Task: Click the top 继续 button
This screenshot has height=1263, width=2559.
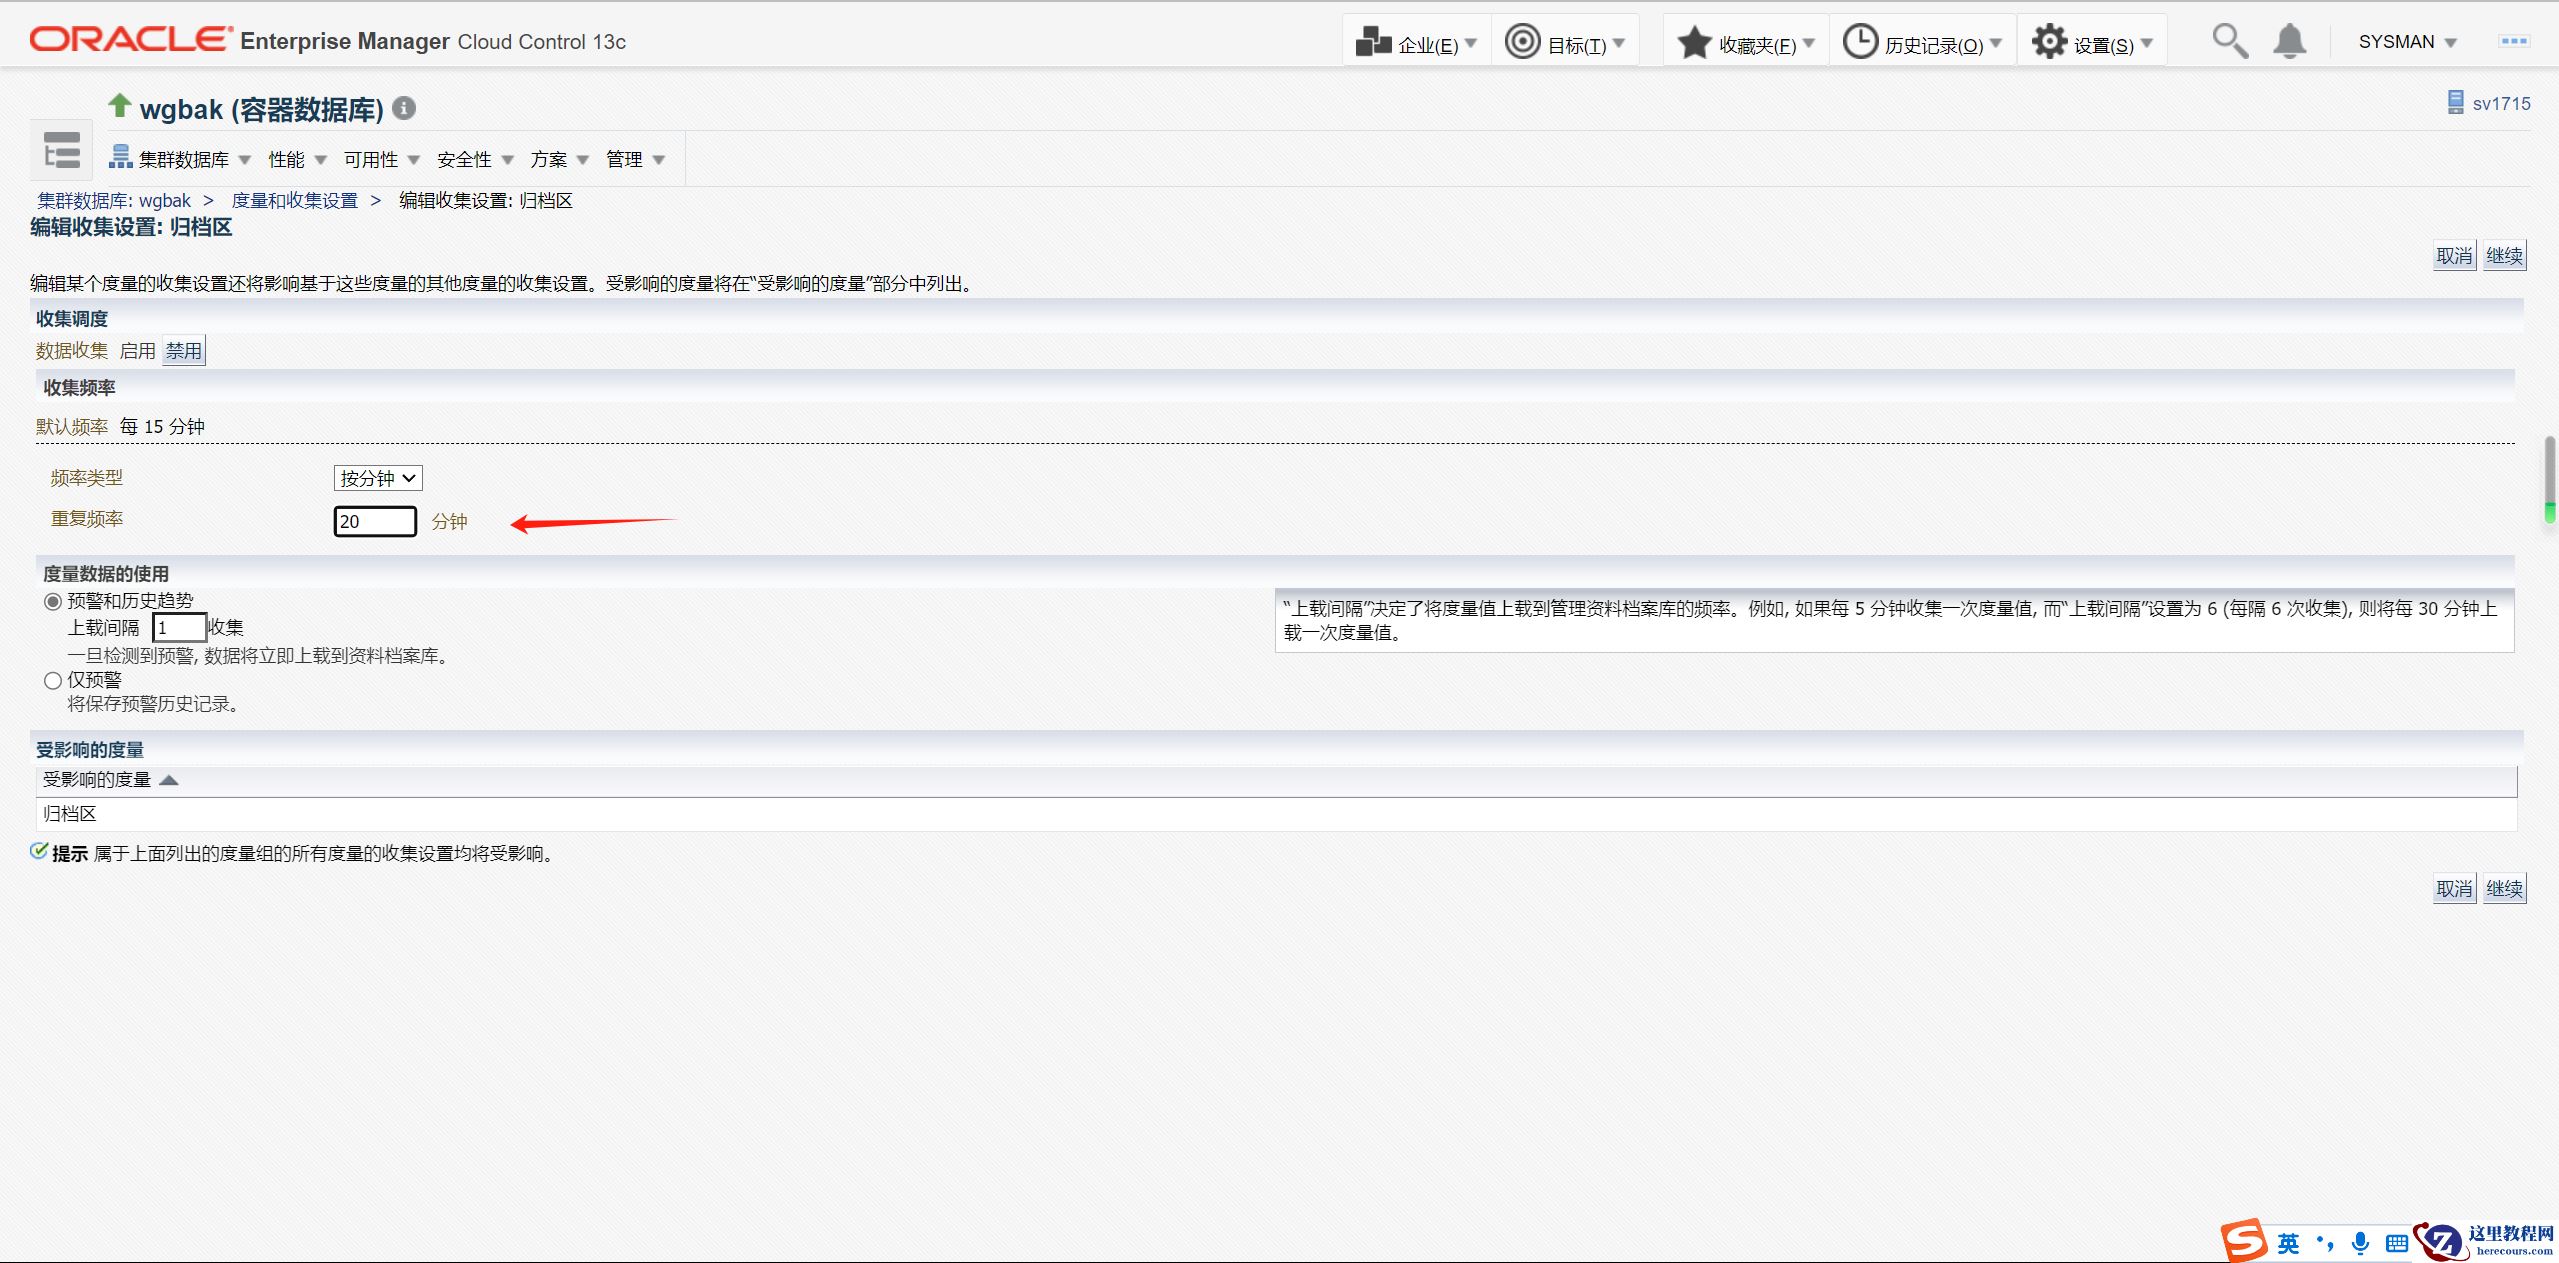Action: tap(2504, 256)
